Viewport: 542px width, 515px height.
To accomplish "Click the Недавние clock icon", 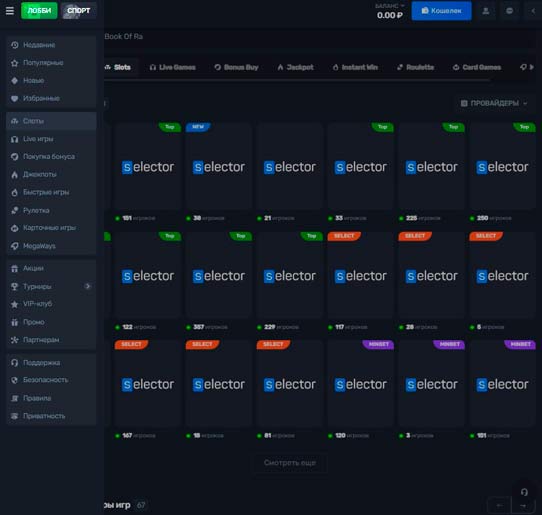I will tap(15, 45).
